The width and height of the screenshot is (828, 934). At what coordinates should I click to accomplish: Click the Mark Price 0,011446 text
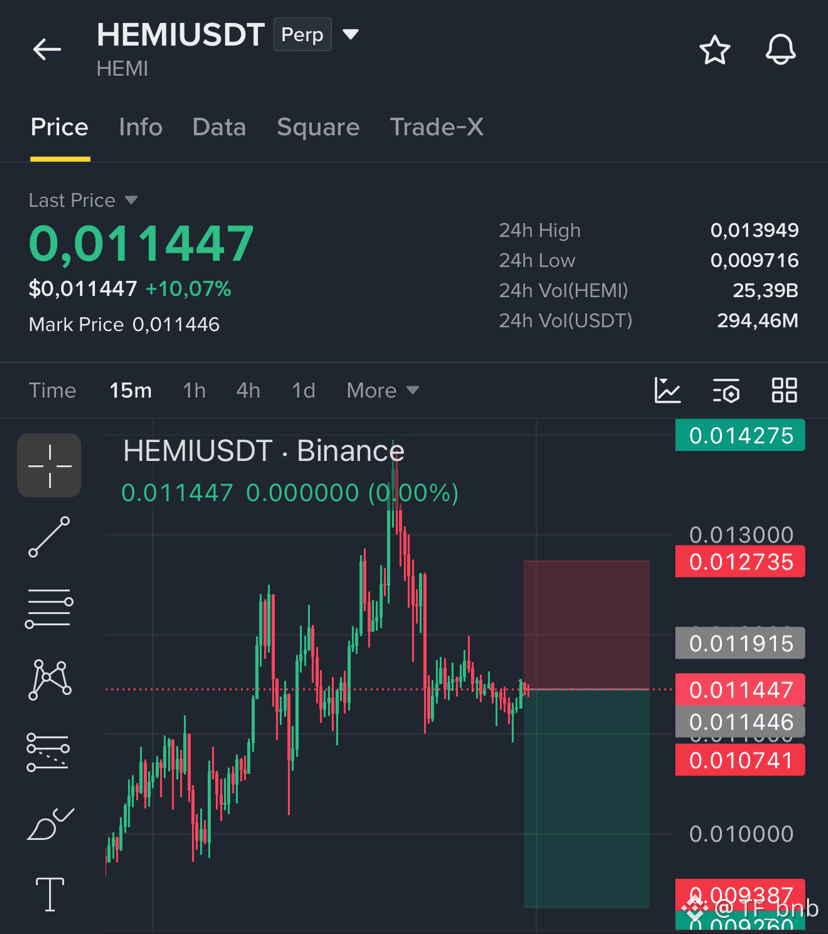[x=124, y=325]
